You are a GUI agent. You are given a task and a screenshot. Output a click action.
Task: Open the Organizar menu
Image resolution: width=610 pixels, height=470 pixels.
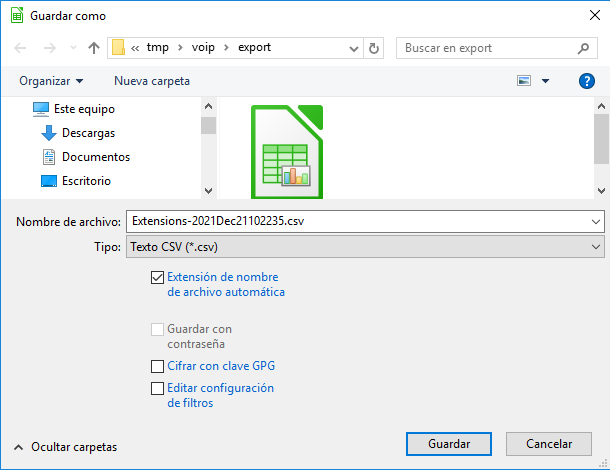tap(51, 81)
